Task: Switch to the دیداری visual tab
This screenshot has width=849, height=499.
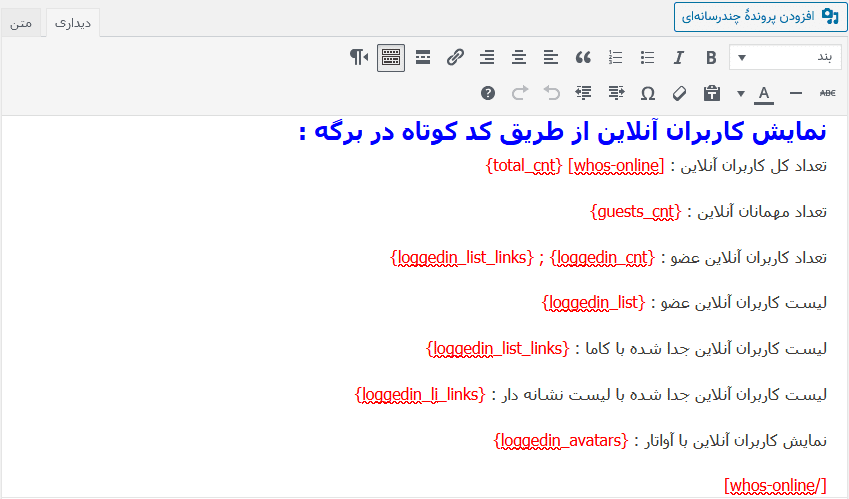Action: 73,23
